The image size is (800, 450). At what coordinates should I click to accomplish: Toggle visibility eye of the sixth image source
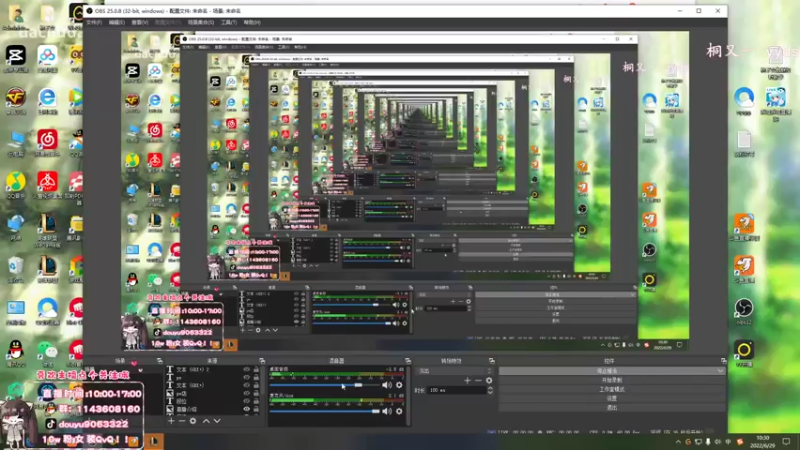pyautogui.click(x=246, y=409)
